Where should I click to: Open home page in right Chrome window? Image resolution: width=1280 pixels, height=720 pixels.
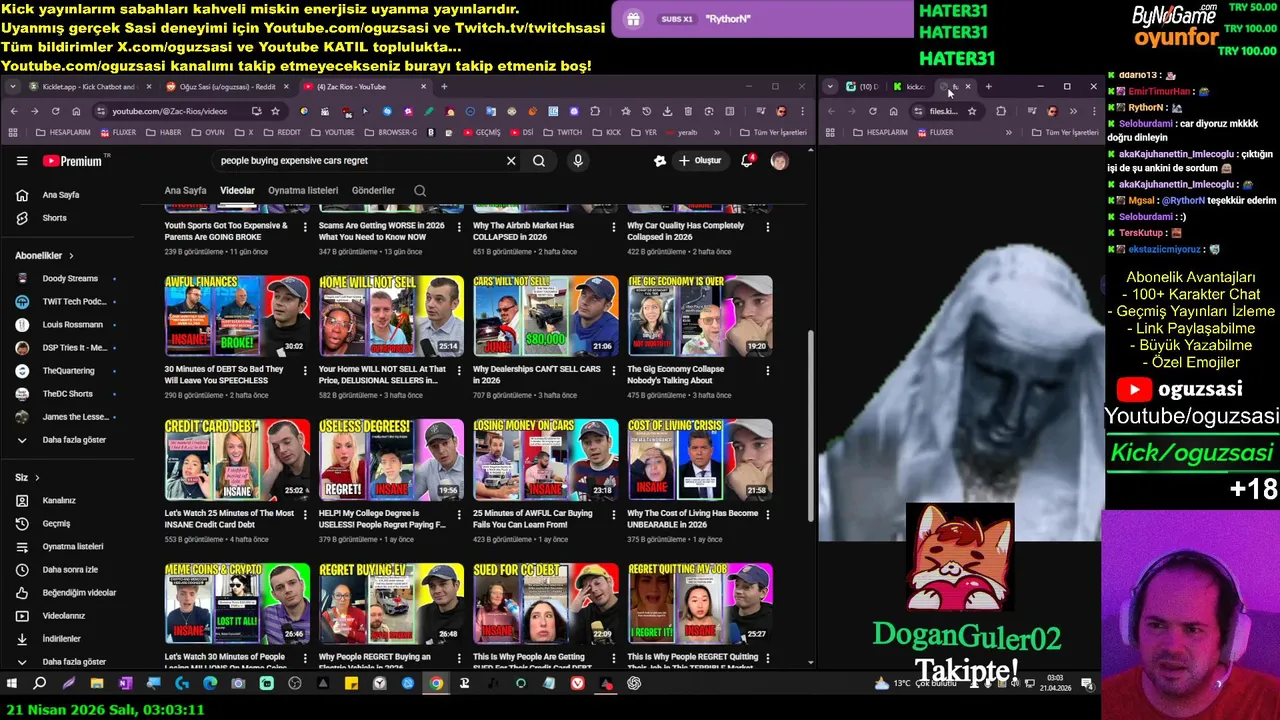(x=893, y=111)
